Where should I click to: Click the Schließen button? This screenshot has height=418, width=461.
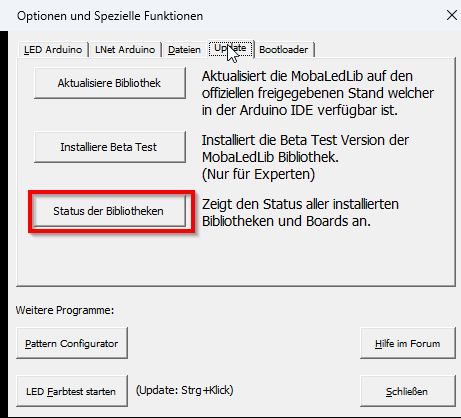[x=408, y=391]
